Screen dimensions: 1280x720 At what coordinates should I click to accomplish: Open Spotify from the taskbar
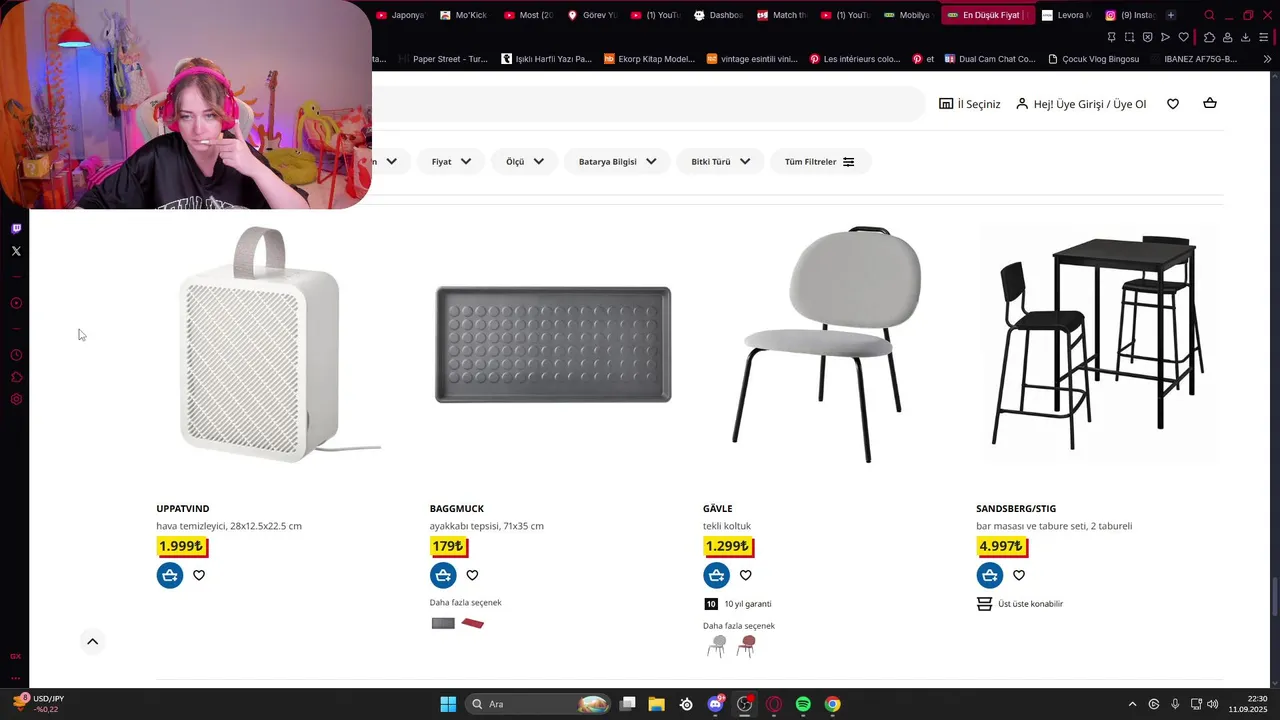coord(803,704)
